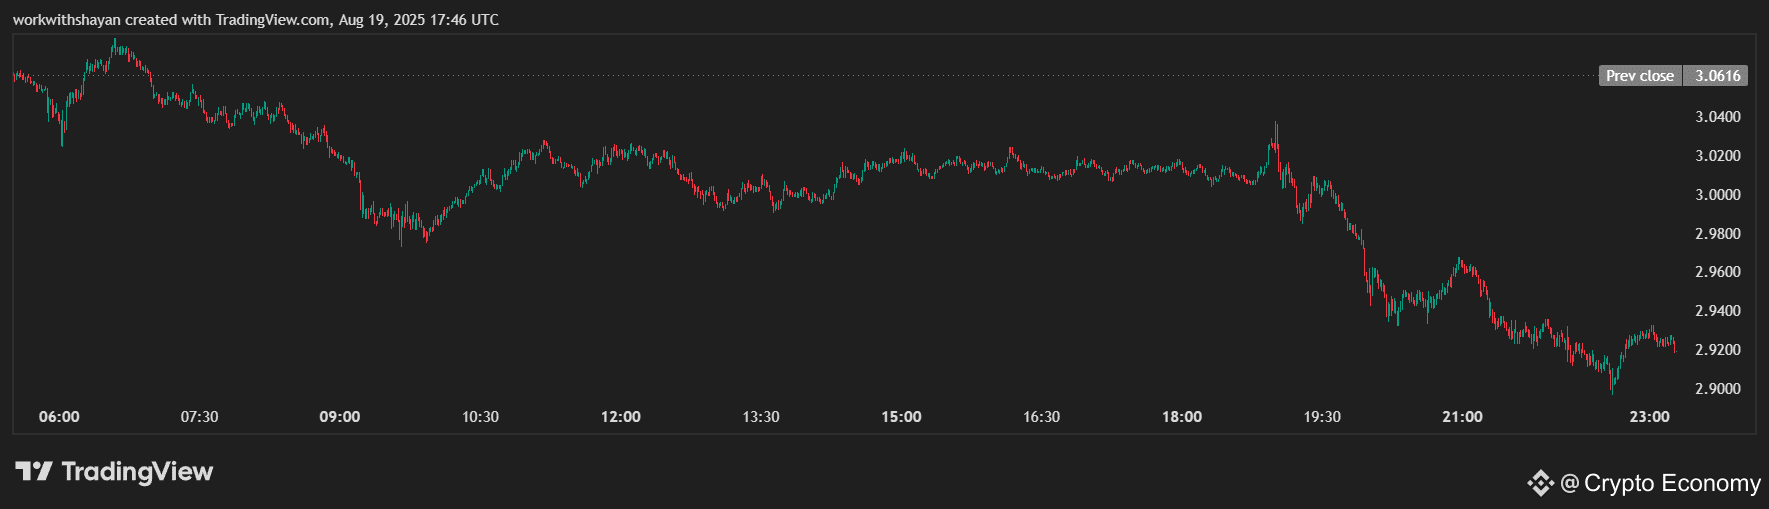1769x509 pixels.
Task: Click the 18:00 time axis label
Action: tap(1182, 417)
